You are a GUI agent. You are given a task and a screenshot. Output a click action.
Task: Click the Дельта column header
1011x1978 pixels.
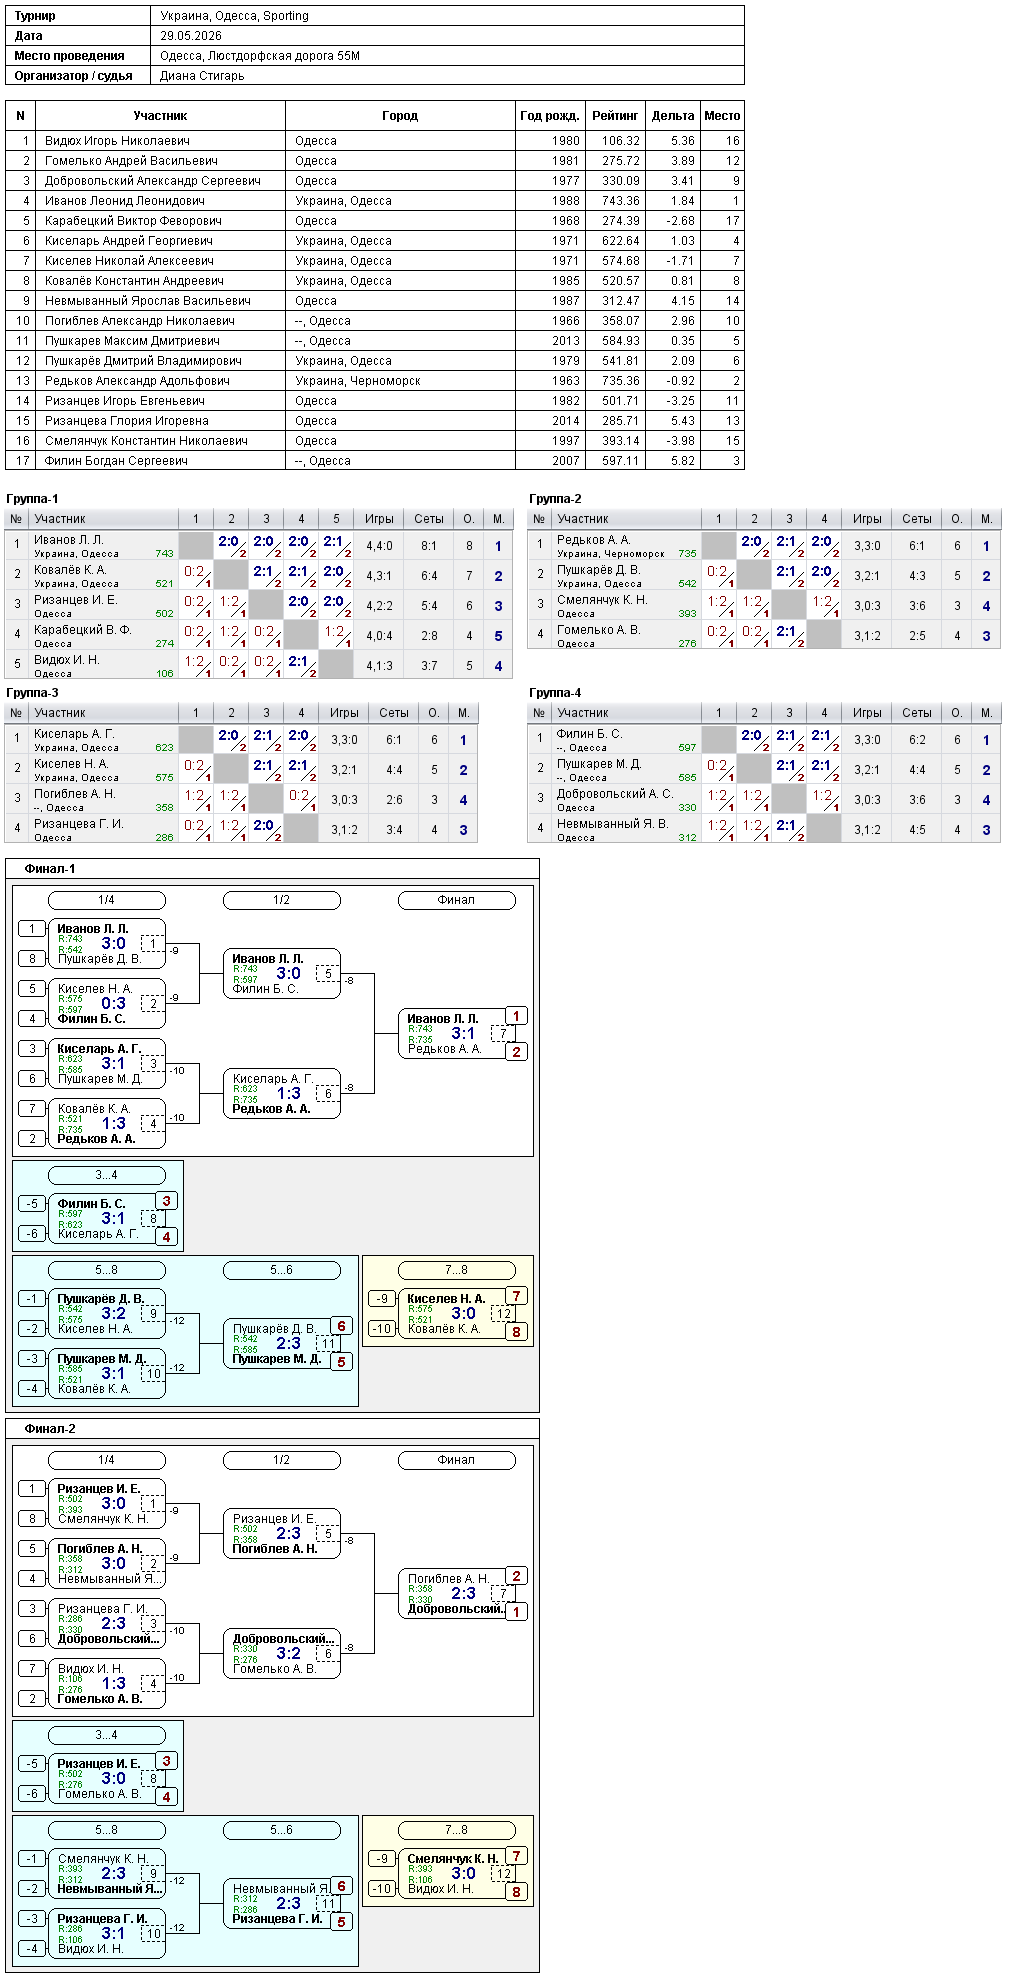673,116
